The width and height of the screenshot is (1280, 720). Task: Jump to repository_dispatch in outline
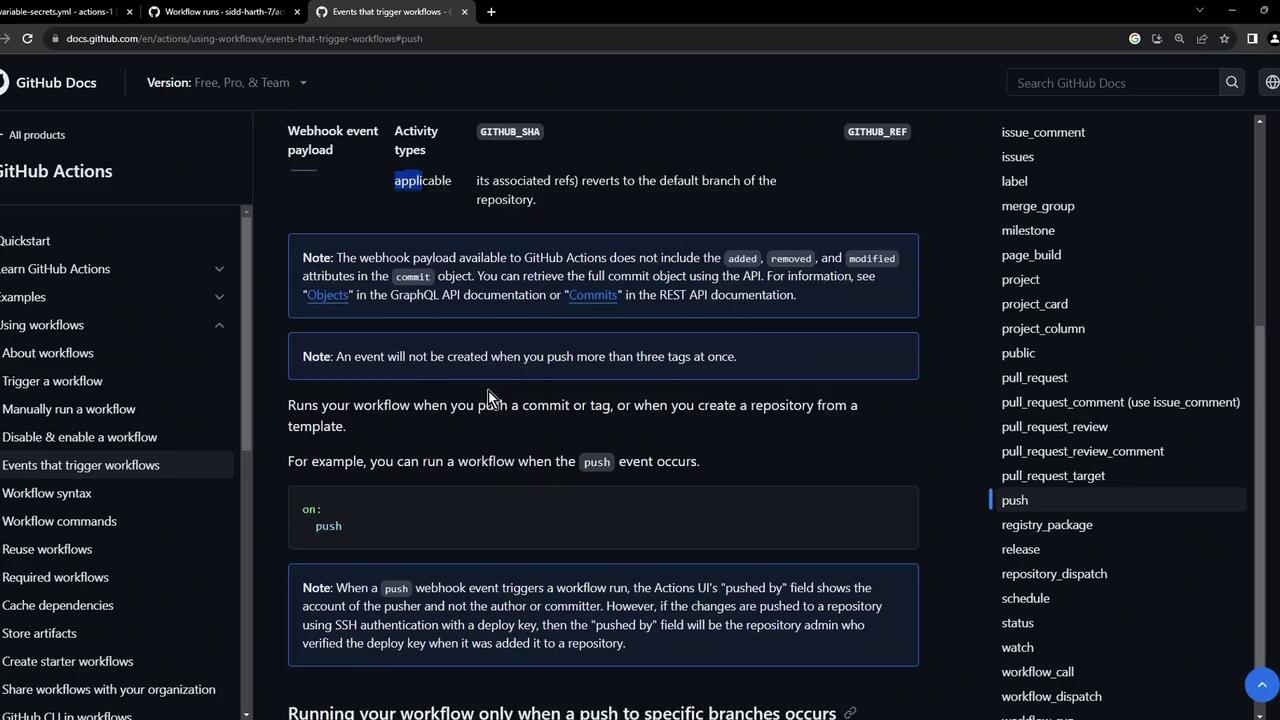1054,574
